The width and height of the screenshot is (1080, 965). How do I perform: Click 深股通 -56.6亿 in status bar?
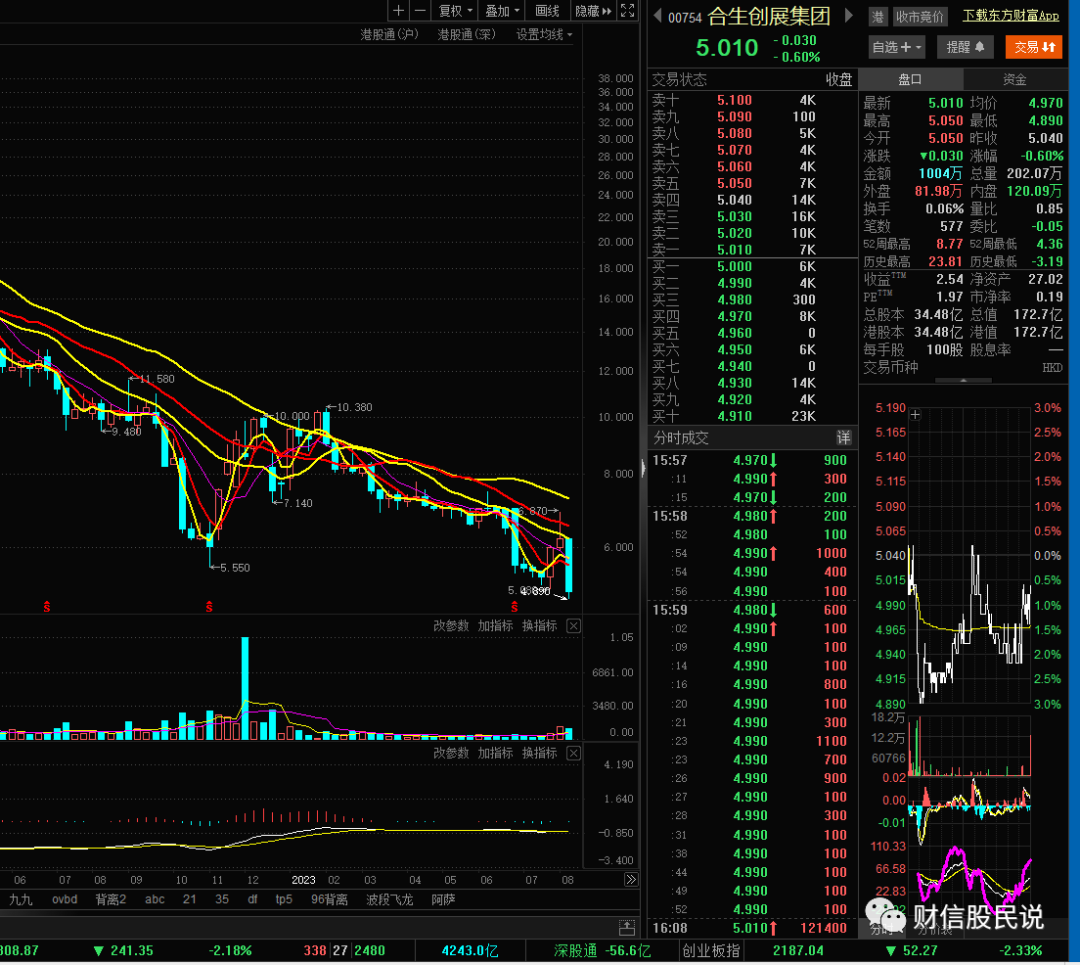(602, 951)
